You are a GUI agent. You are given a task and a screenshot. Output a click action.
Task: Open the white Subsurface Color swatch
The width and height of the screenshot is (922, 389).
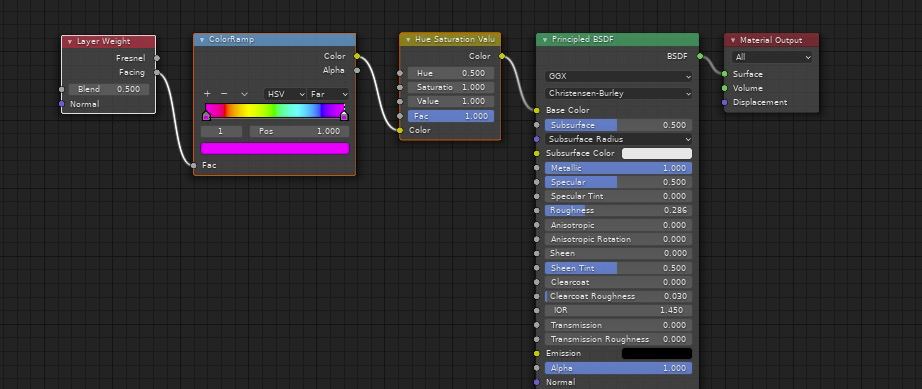657,153
